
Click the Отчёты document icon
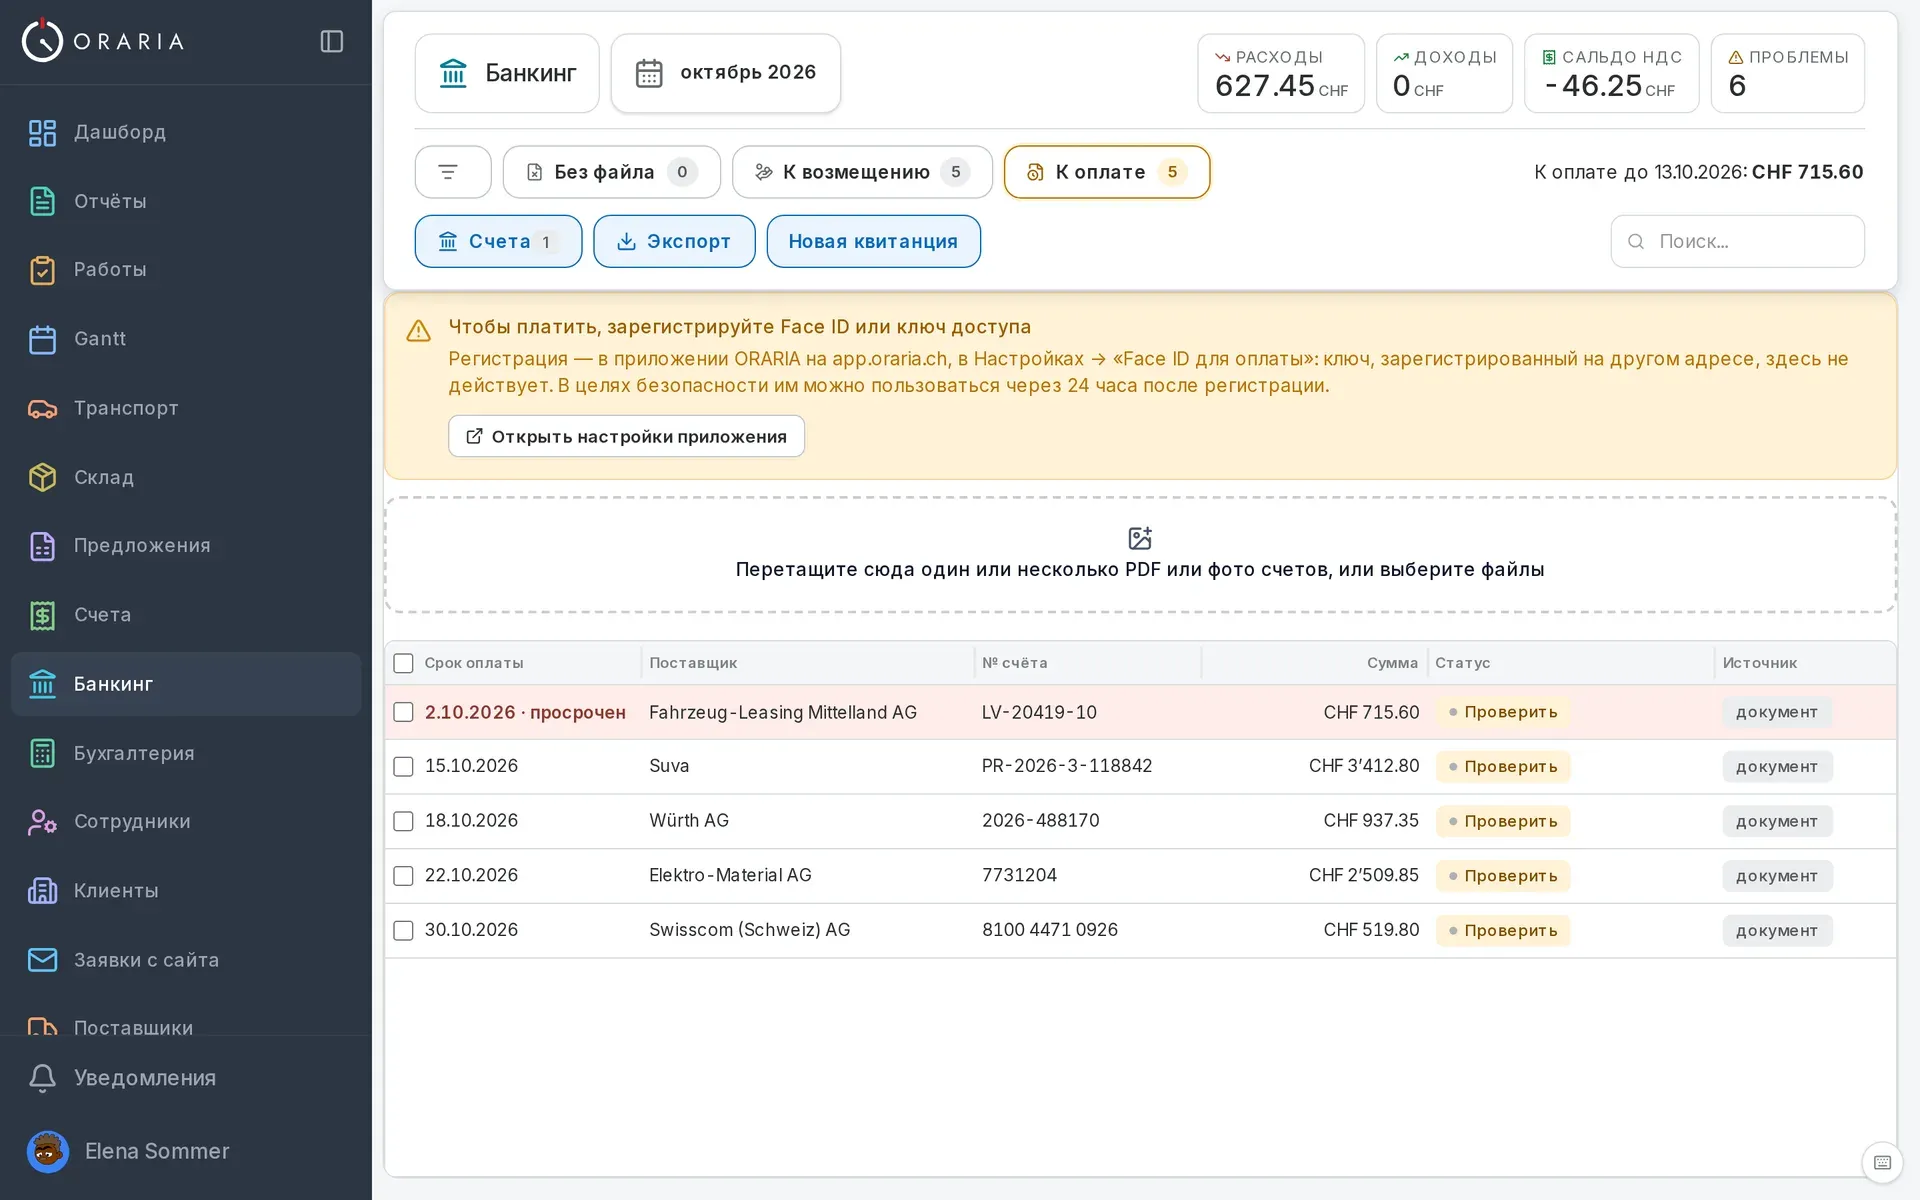pos(42,201)
